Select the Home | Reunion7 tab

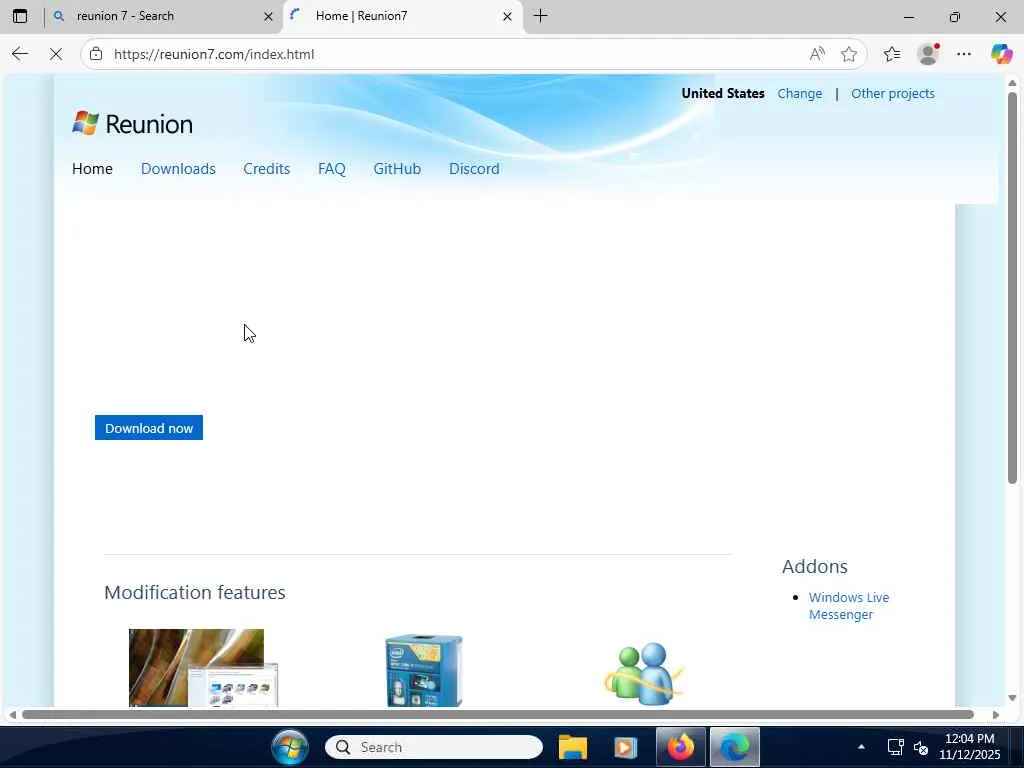click(x=402, y=16)
